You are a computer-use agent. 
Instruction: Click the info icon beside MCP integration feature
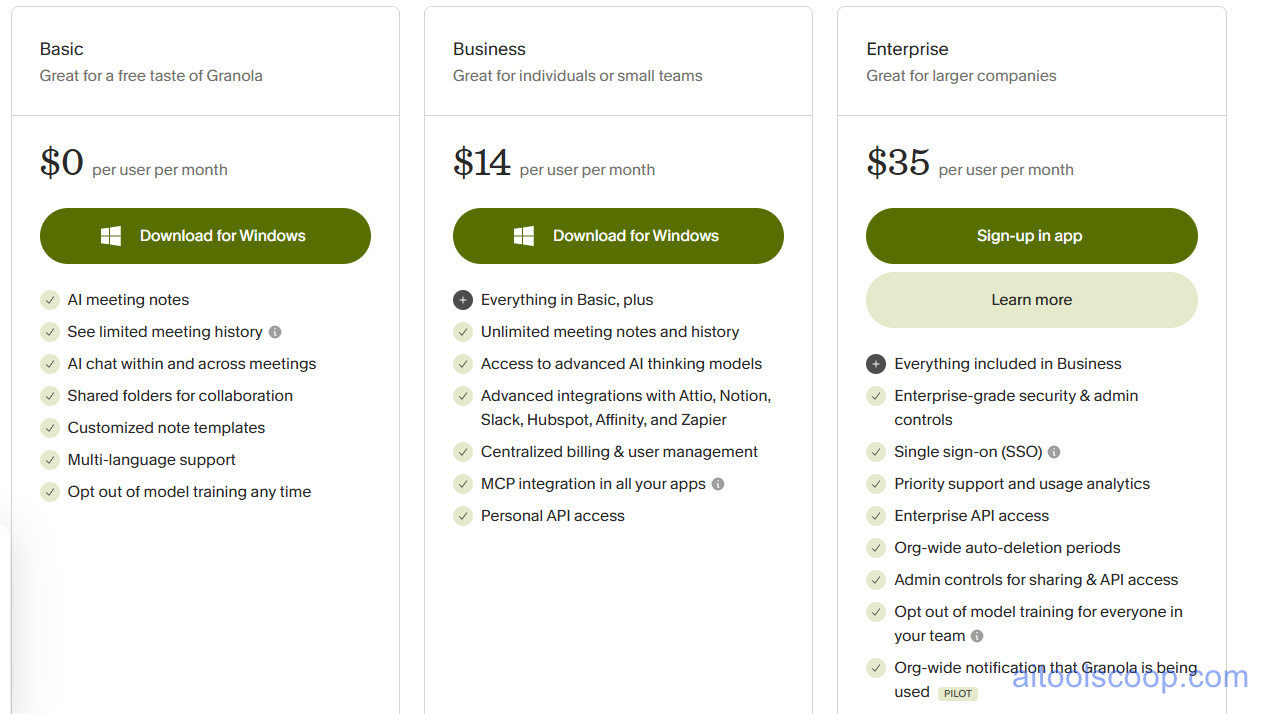(x=718, y=484)
